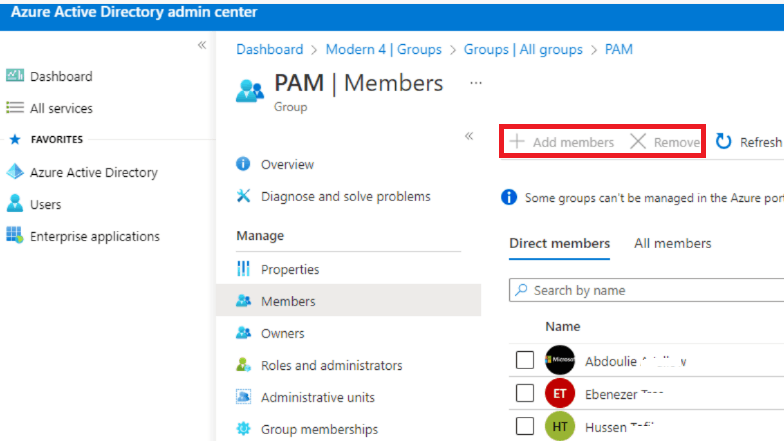This screenshot has width=784, height=441.
Task: Click the Diagnose and solve problems wrench icon
Action: coord(244,196)
